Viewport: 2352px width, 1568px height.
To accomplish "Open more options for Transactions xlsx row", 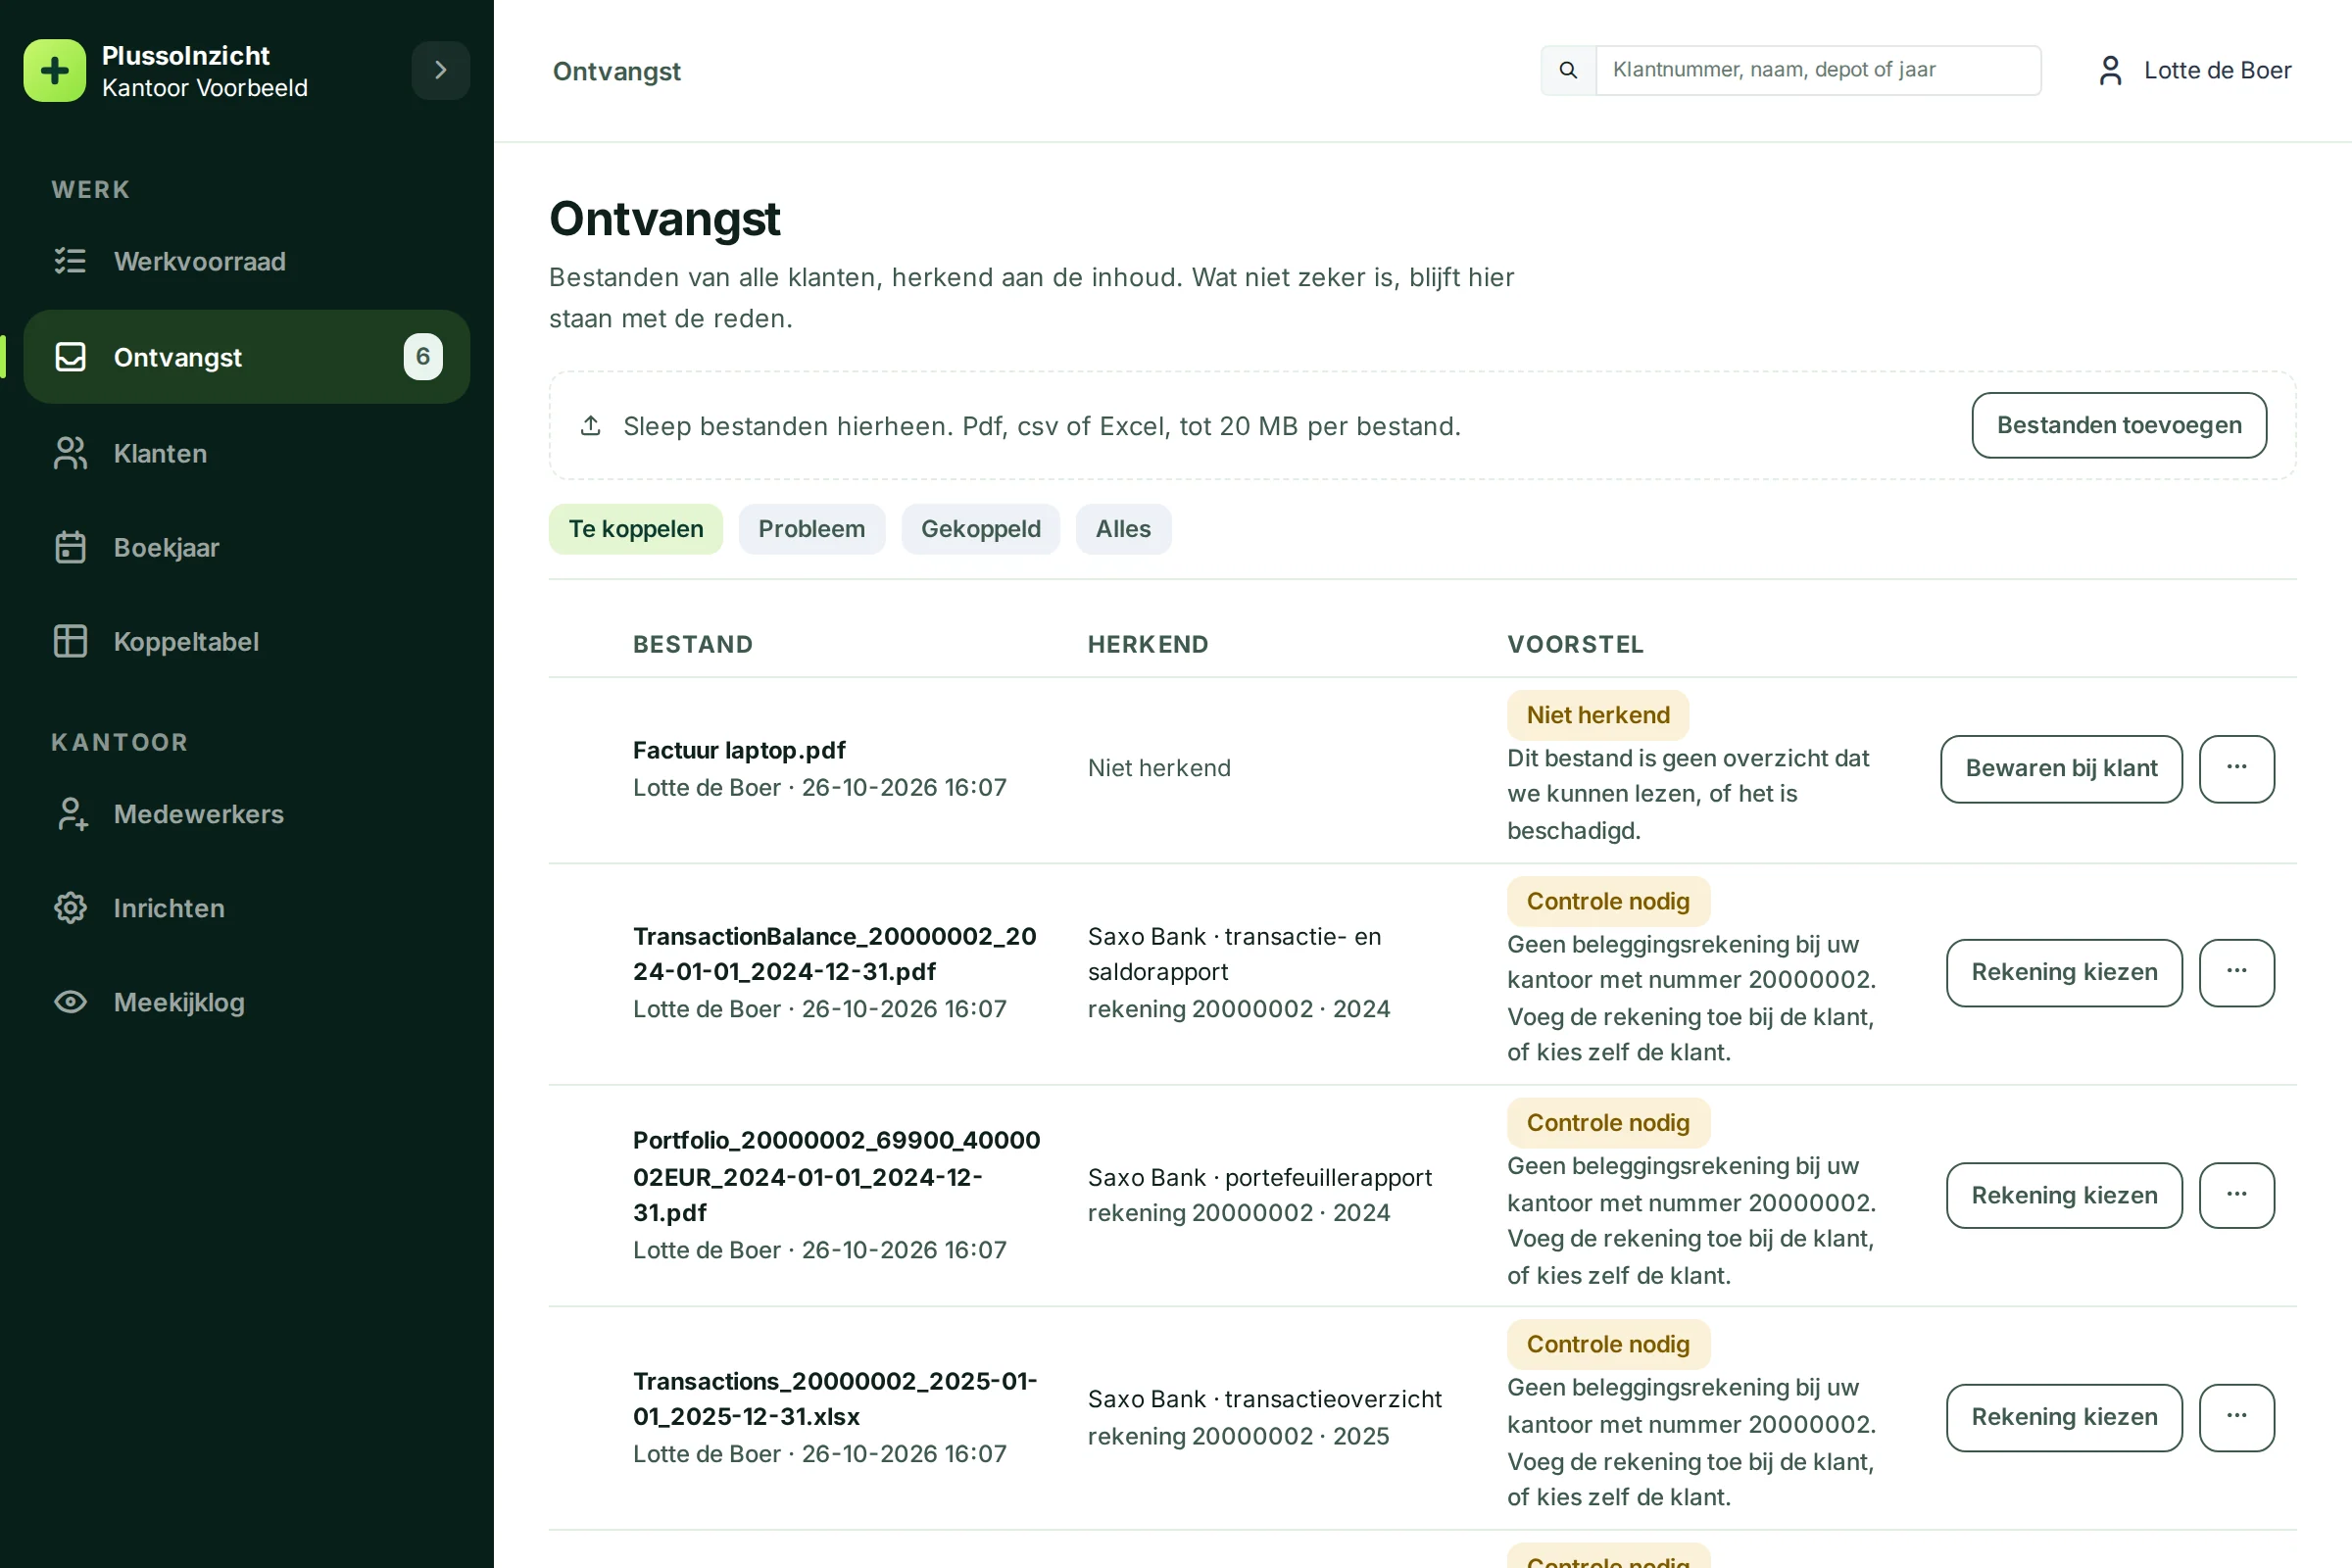I will click(x=2237, y=1417).
